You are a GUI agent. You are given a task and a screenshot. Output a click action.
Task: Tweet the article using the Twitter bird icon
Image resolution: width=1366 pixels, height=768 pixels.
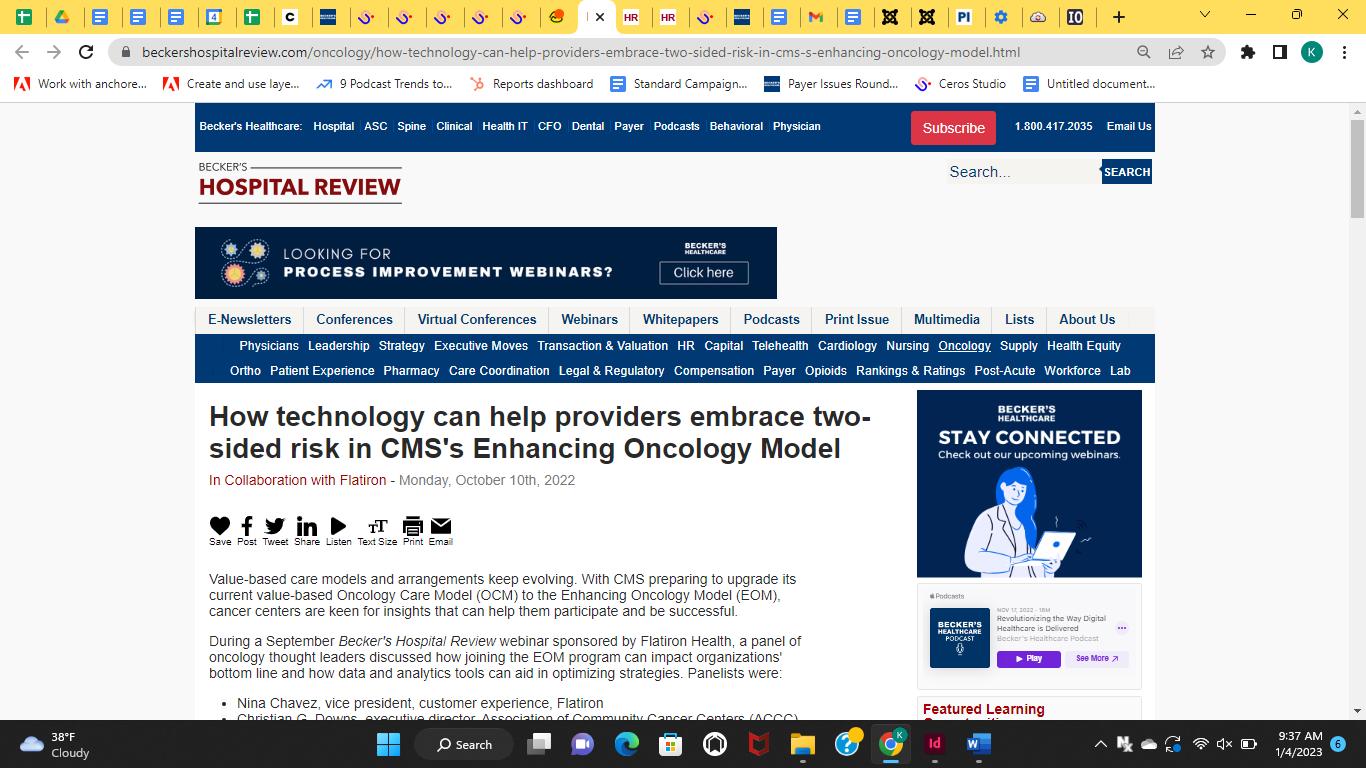coord(275,526)
